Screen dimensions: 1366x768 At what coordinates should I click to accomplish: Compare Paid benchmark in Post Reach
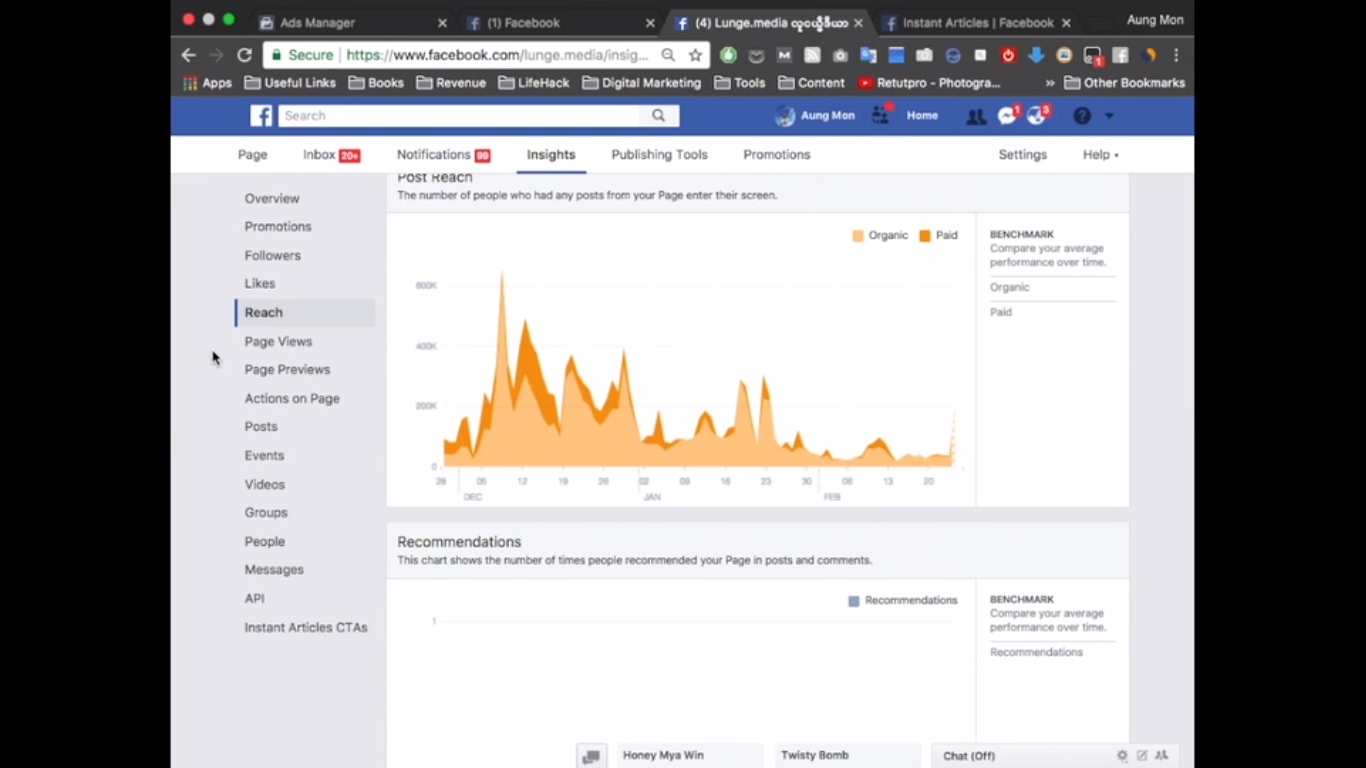coord(1001,313)
